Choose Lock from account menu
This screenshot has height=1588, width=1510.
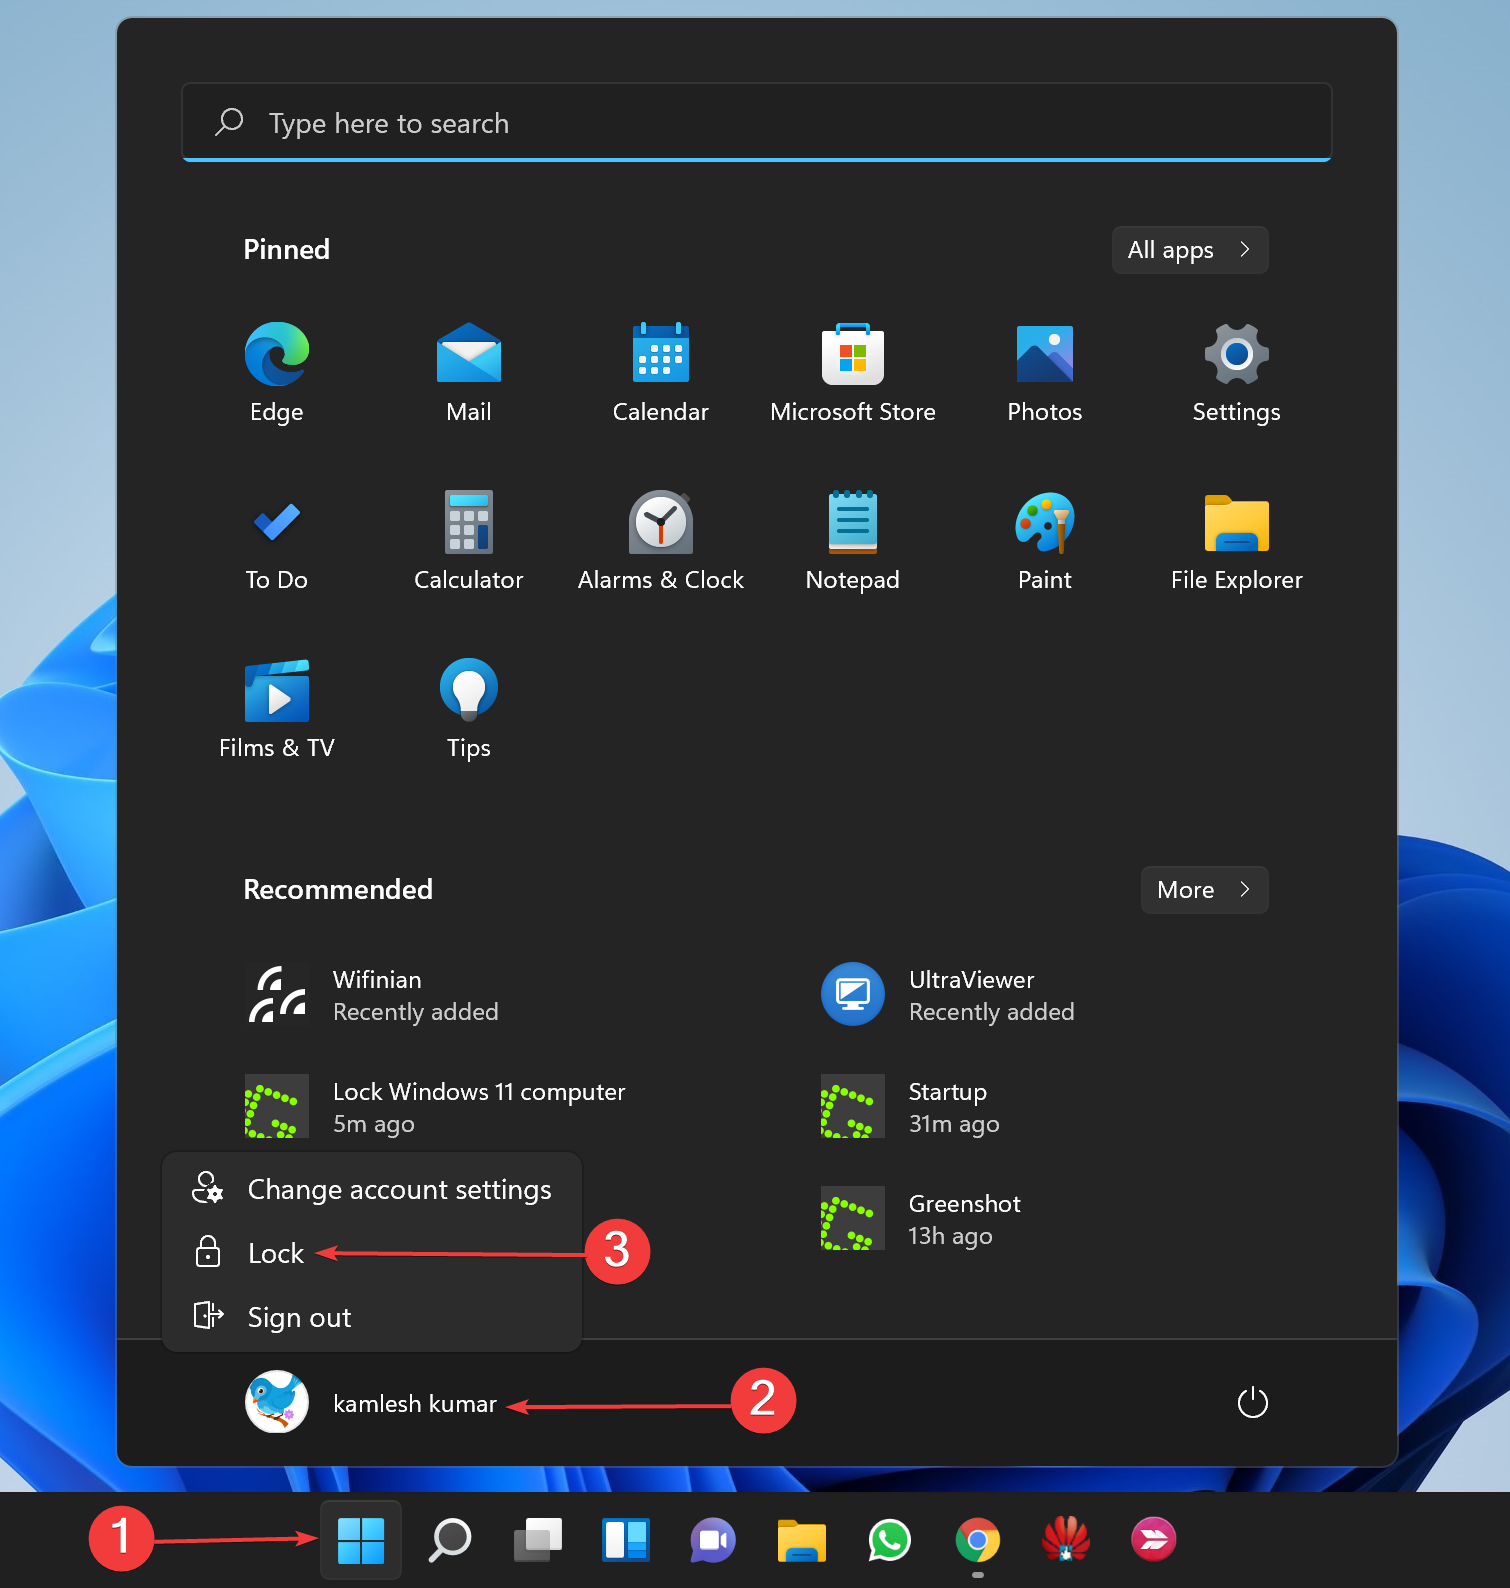pyautogui.click(x=372, y=1253)
